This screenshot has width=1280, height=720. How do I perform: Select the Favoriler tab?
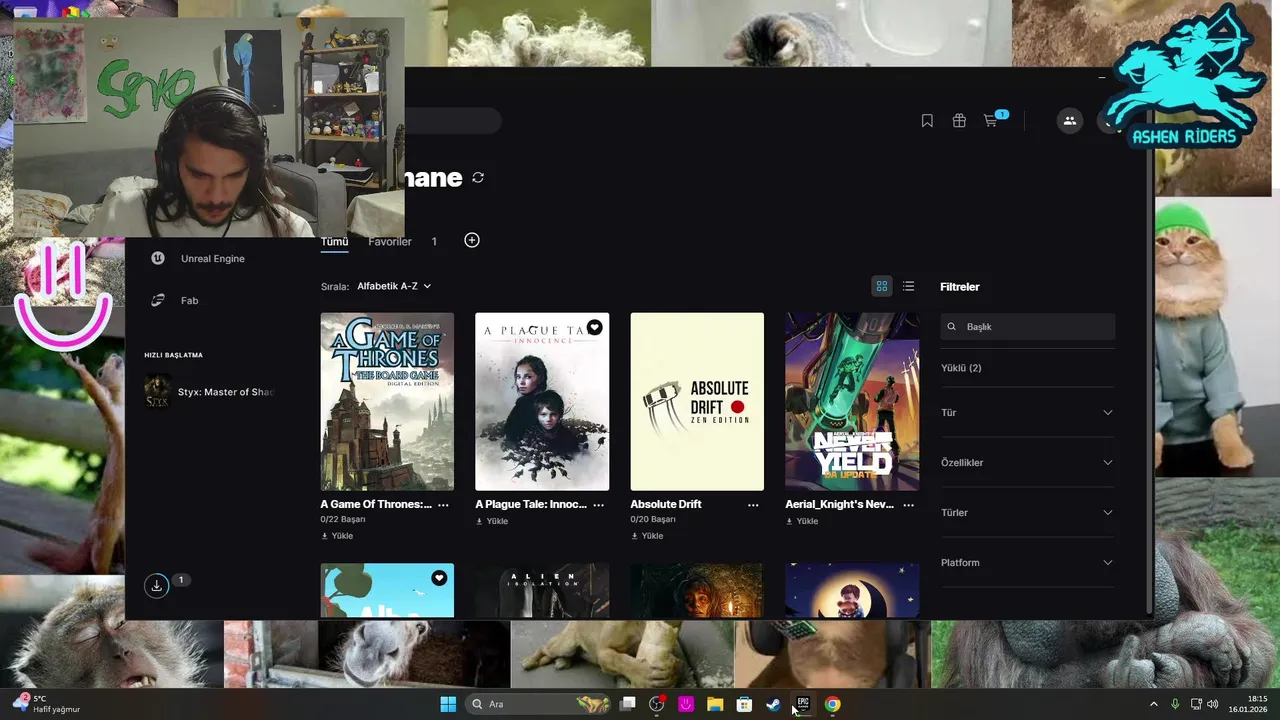pos(390,242)
